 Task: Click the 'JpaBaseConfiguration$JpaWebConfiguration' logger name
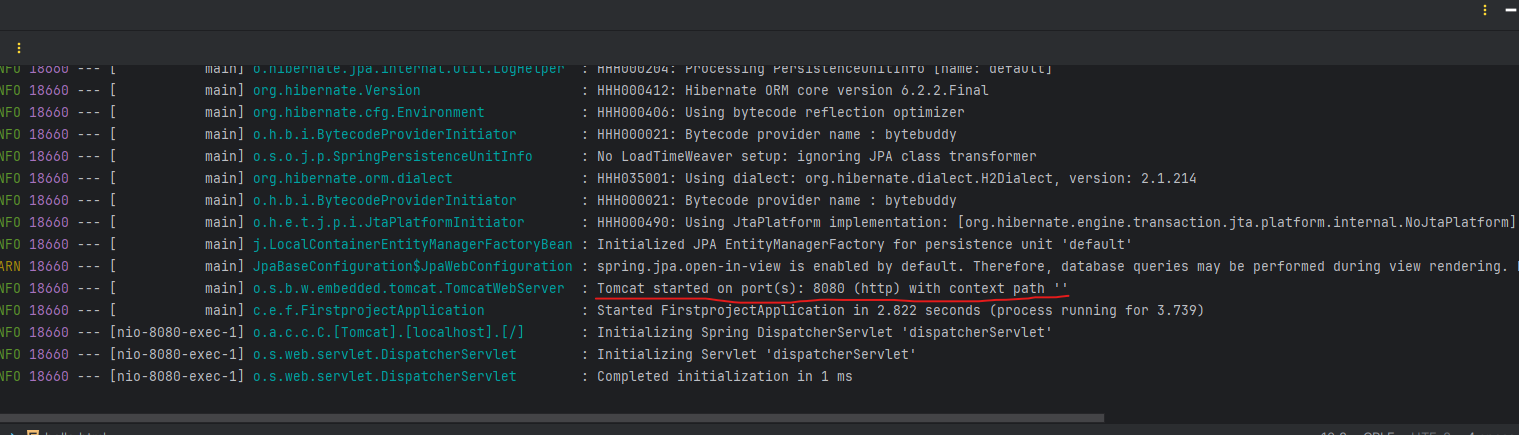click(412, 266)
